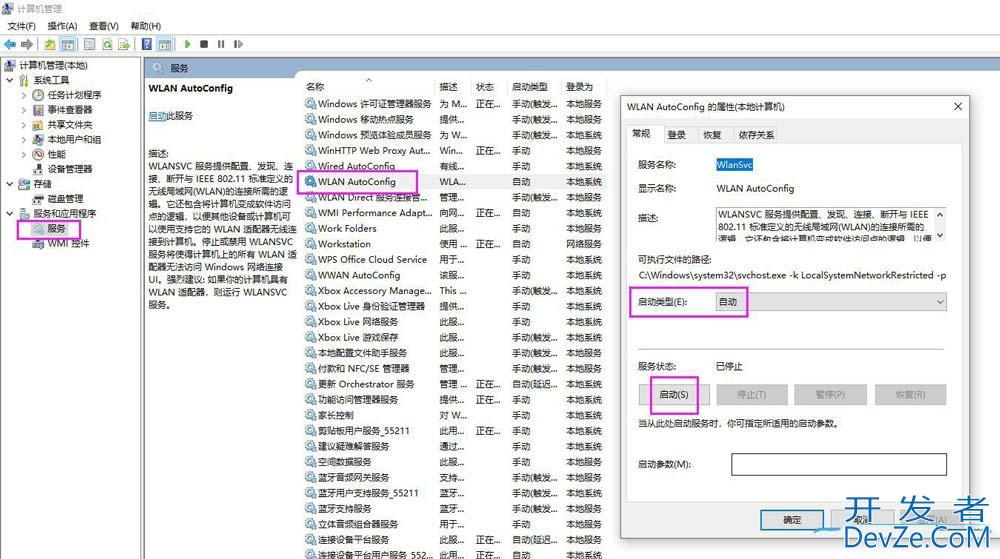Select the 共享文件夹 icon in the tree
This screenshot has width=1000, height=559.
point(38,125)
